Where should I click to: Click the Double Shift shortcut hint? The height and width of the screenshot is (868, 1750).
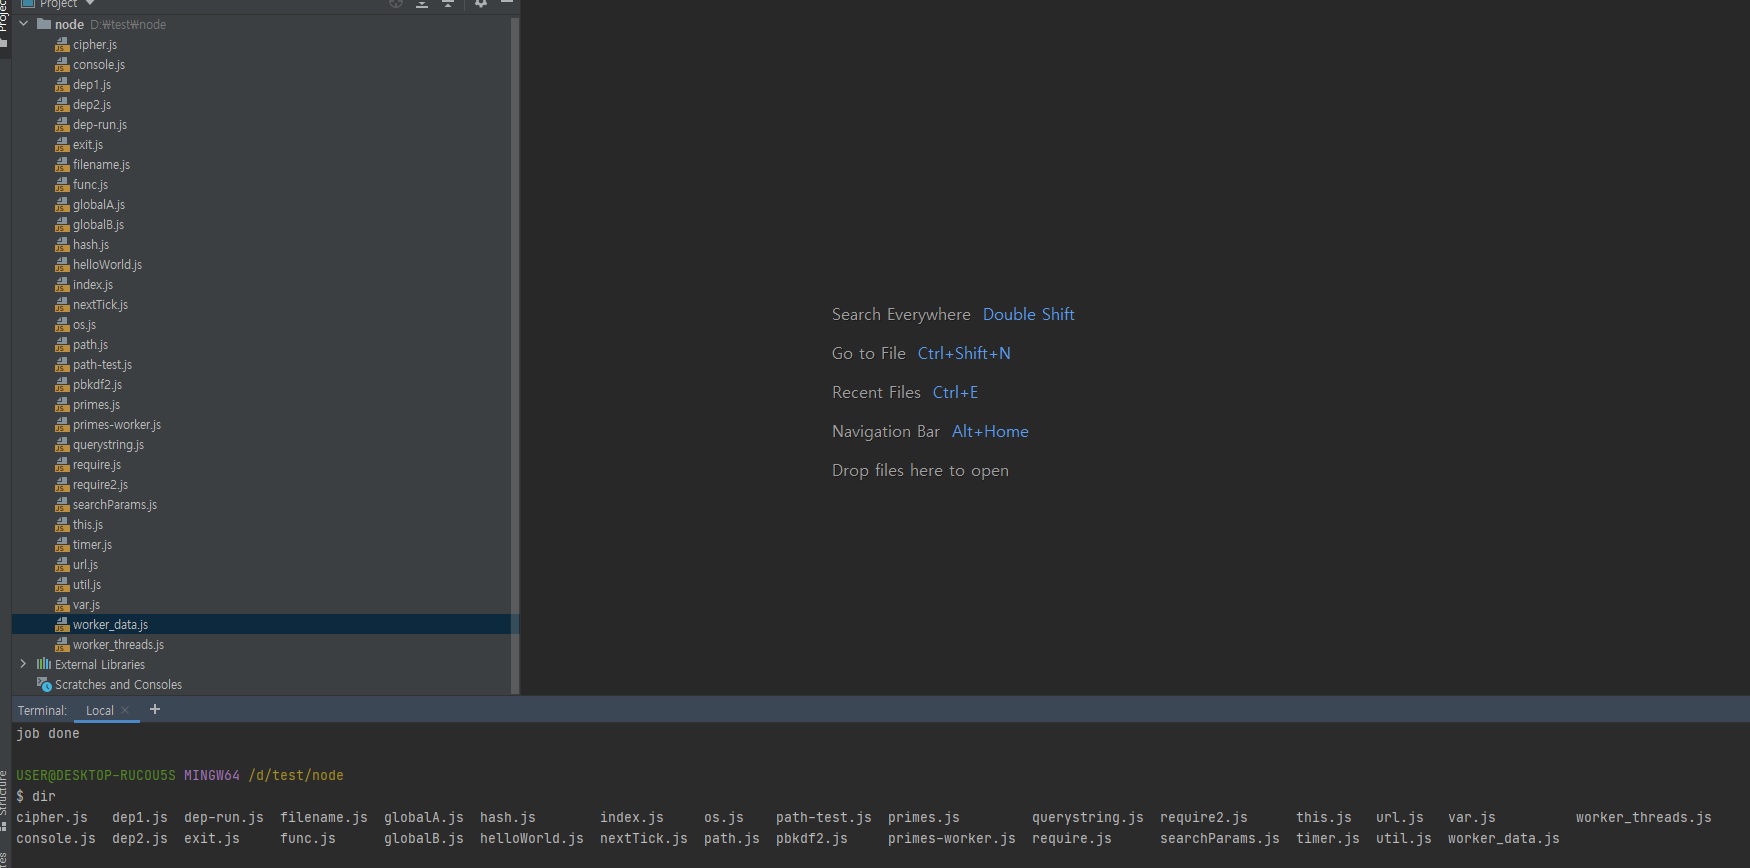(x=1028, y=314)
